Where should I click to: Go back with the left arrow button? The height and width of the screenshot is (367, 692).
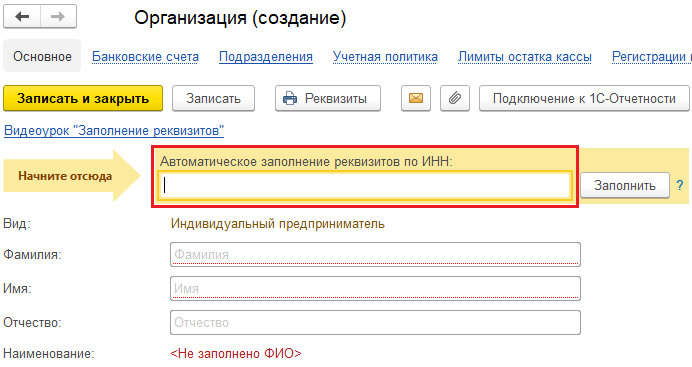pos(22,17)
